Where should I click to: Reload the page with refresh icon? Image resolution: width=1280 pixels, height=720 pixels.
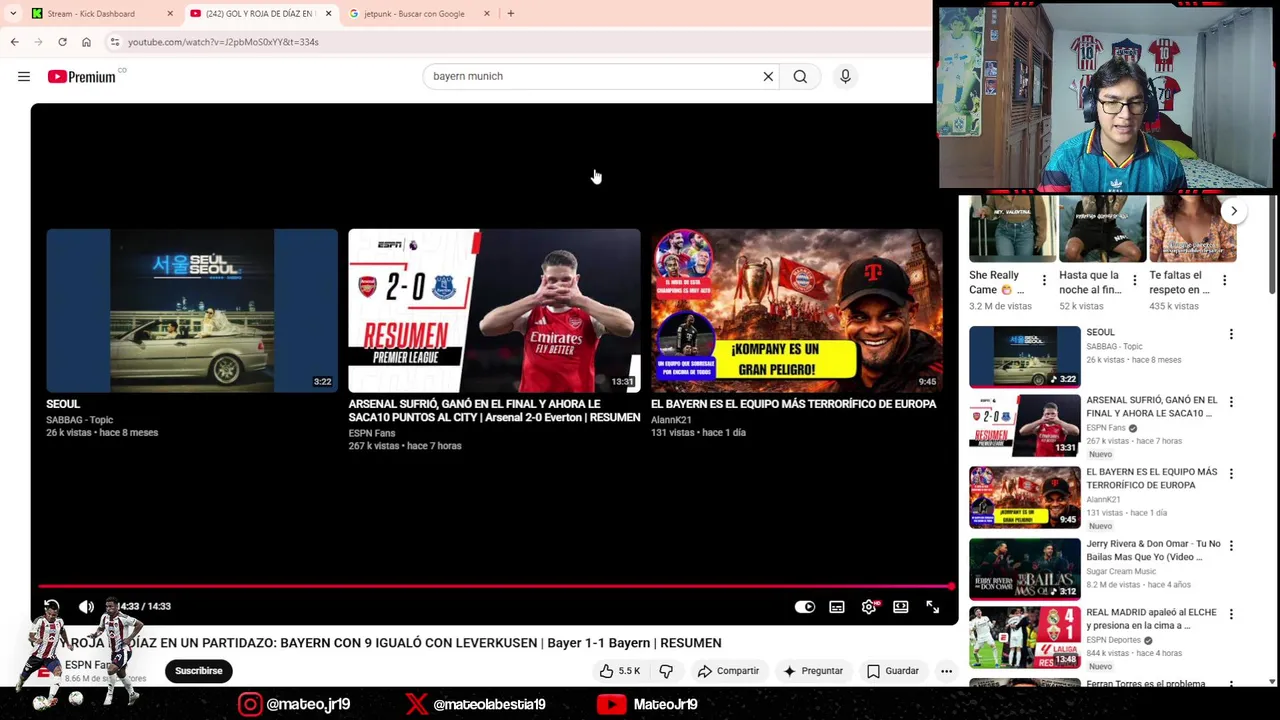tap(62, 42)
